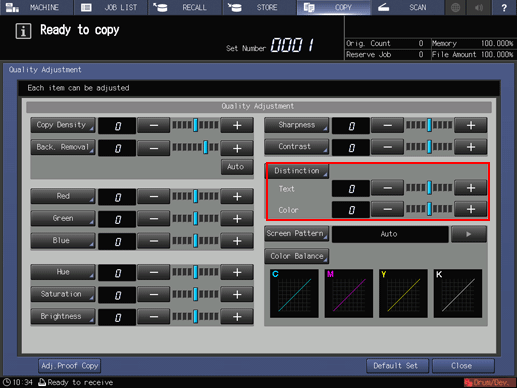Screen dimensions: 517x388
Task: Decrease Hue value with minus
Action: (154, 272)
